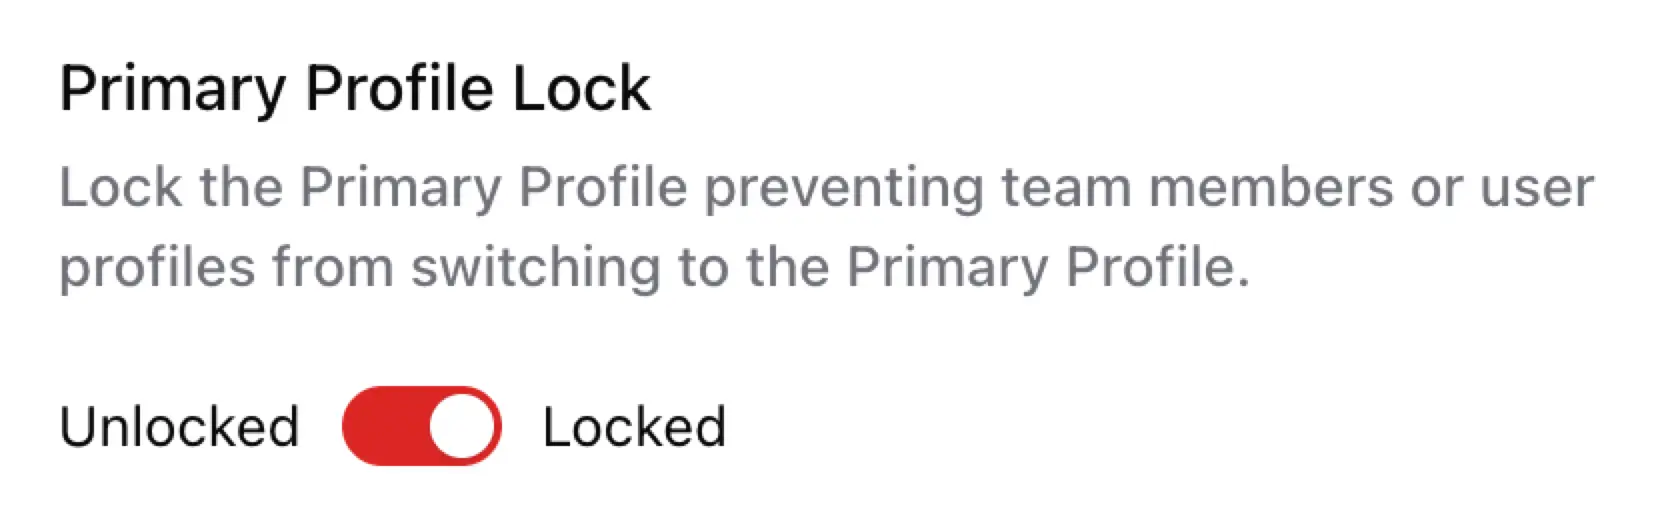Click the words "to the" in the description
The height and width of the screenshot is (524, 1654).
[752, 266]
